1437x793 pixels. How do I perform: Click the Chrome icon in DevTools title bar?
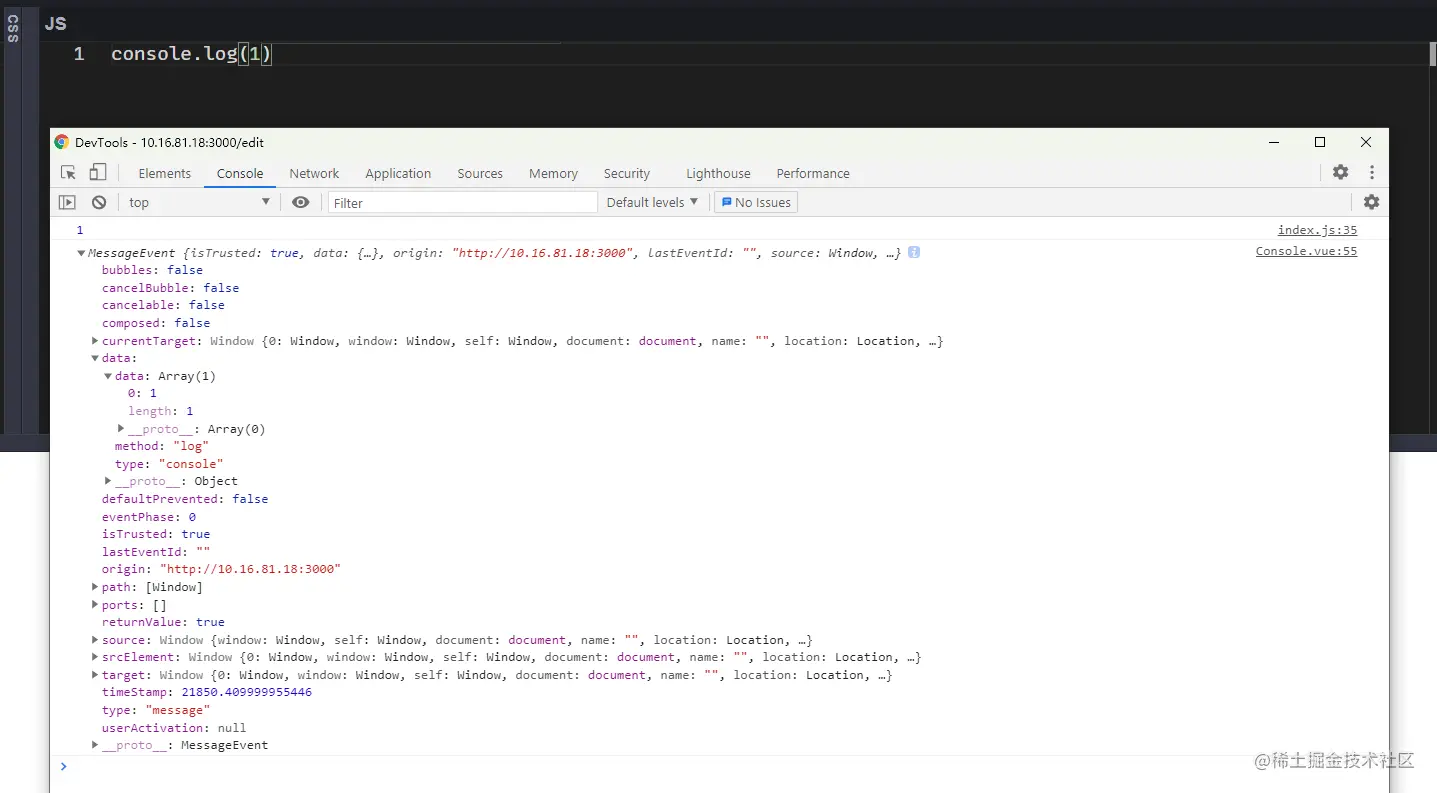click(62, 142)
